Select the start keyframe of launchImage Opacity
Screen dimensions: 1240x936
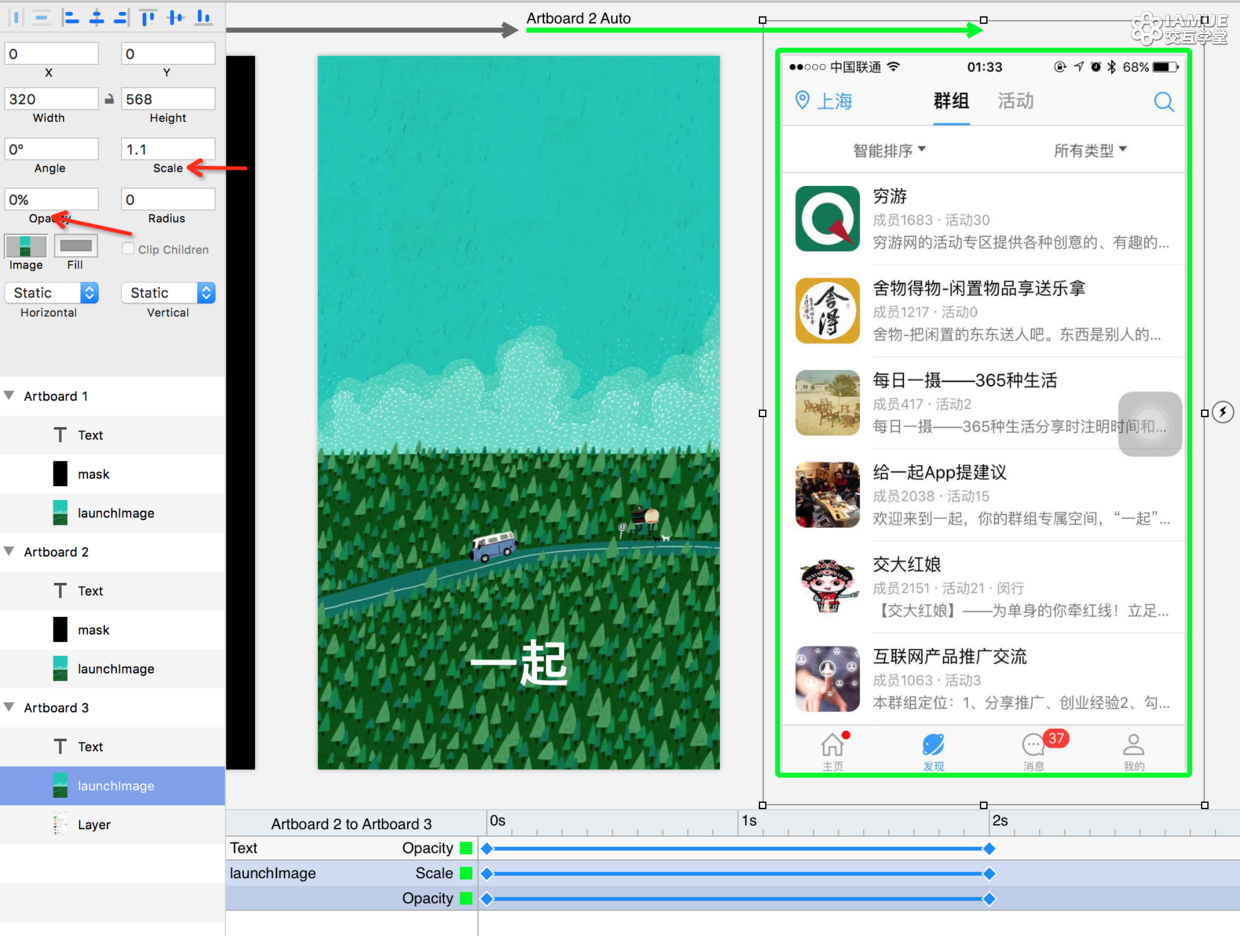click(x=487, y=898)
